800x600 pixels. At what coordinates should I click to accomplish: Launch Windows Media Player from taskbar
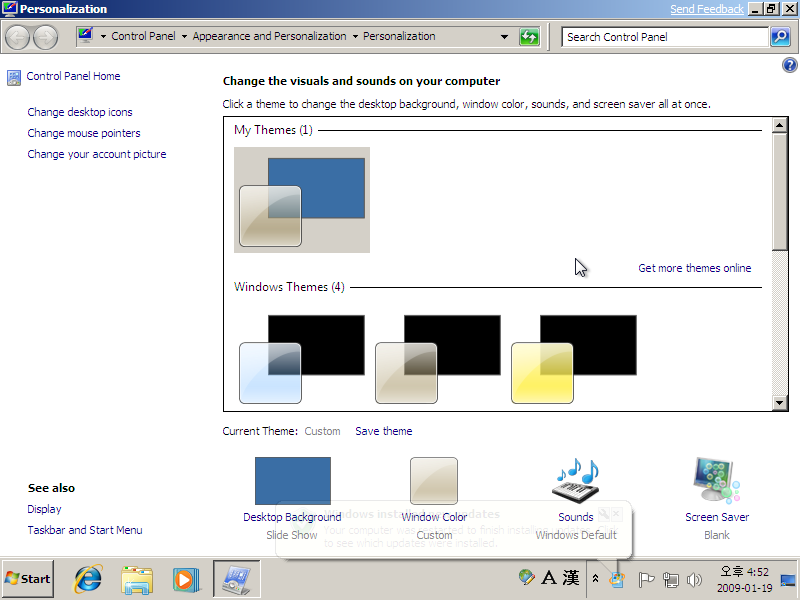click(x=185, y=580)
